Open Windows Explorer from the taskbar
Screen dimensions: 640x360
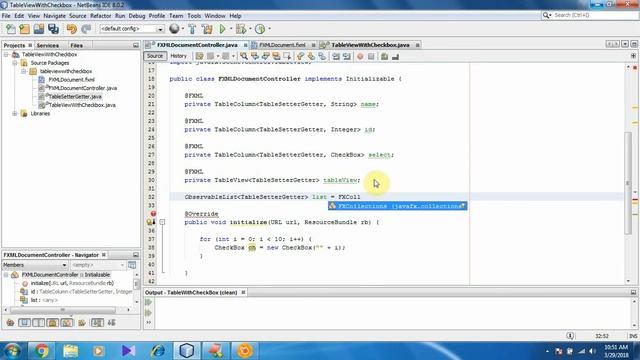[x=70, y=351]
